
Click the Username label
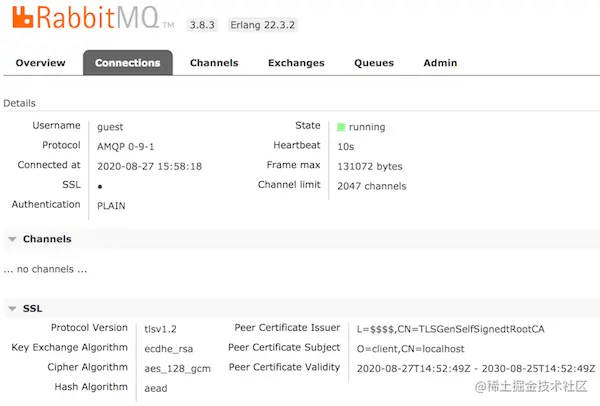[x=56, y=126]
